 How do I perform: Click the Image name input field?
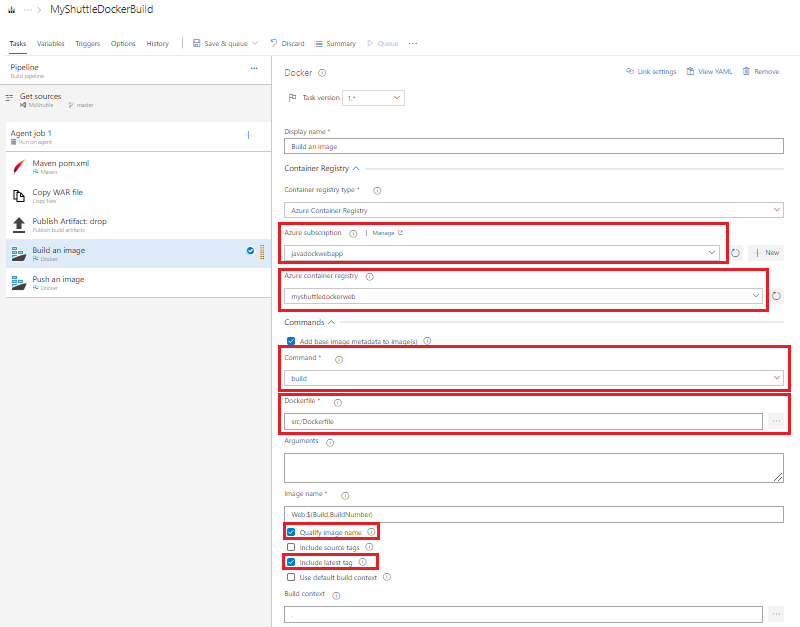pyautogui.click(x=534, y=514)
